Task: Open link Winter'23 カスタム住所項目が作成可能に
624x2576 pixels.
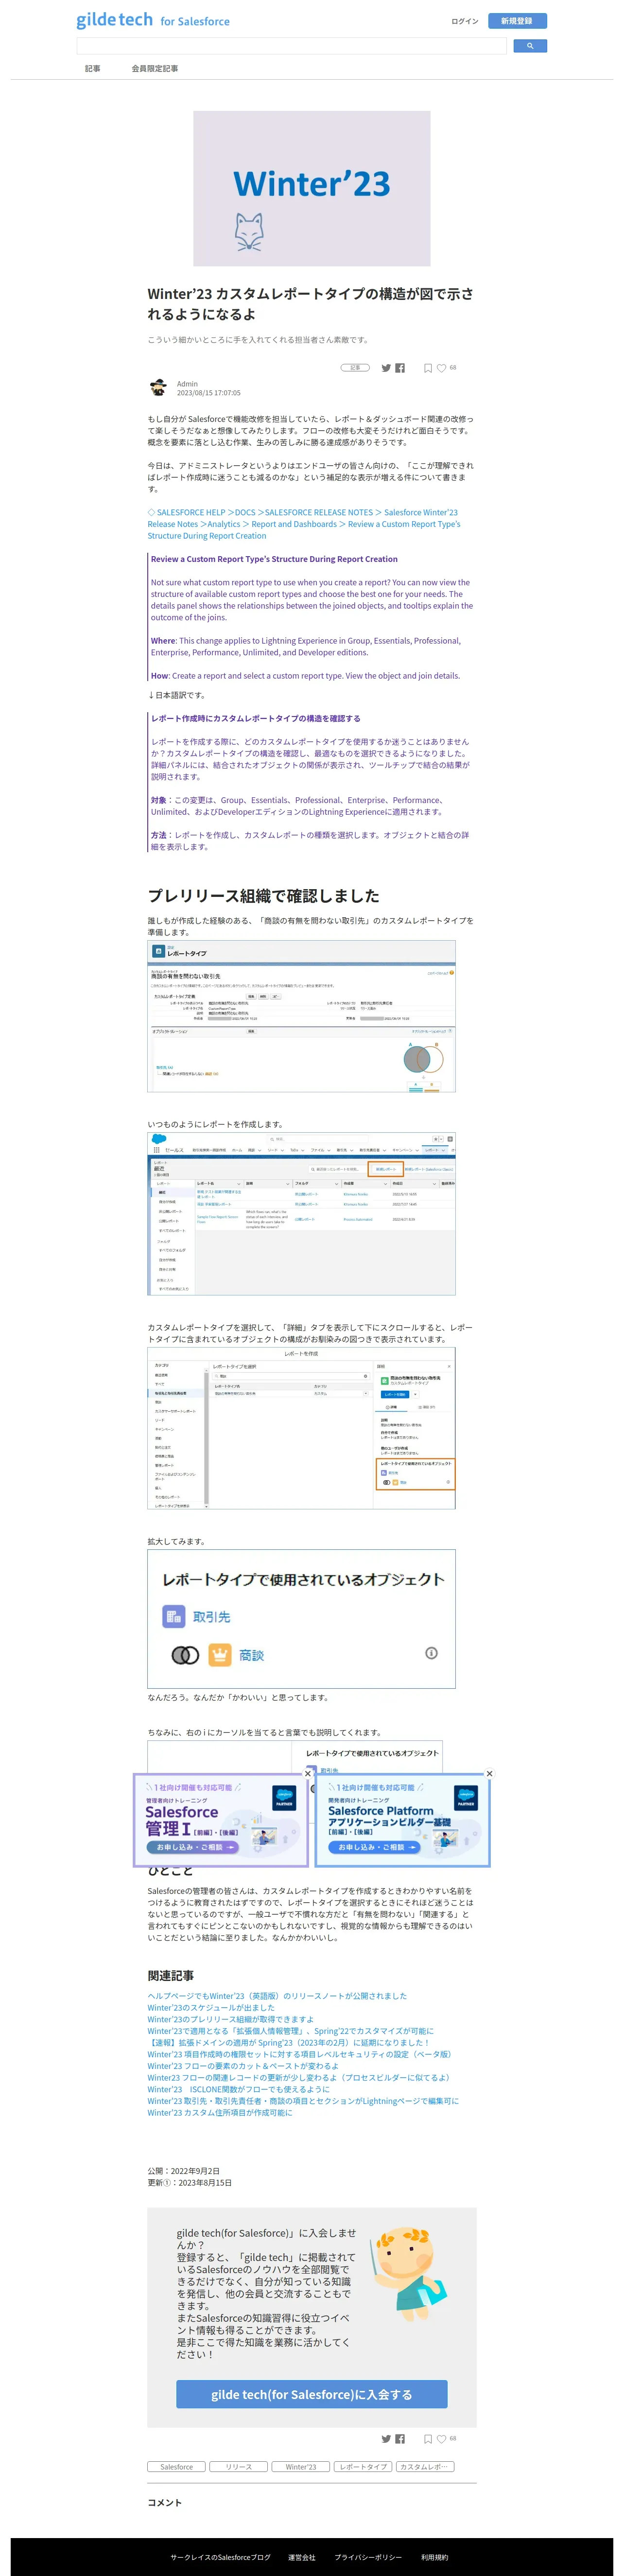Action: (x=220, y=2113)
